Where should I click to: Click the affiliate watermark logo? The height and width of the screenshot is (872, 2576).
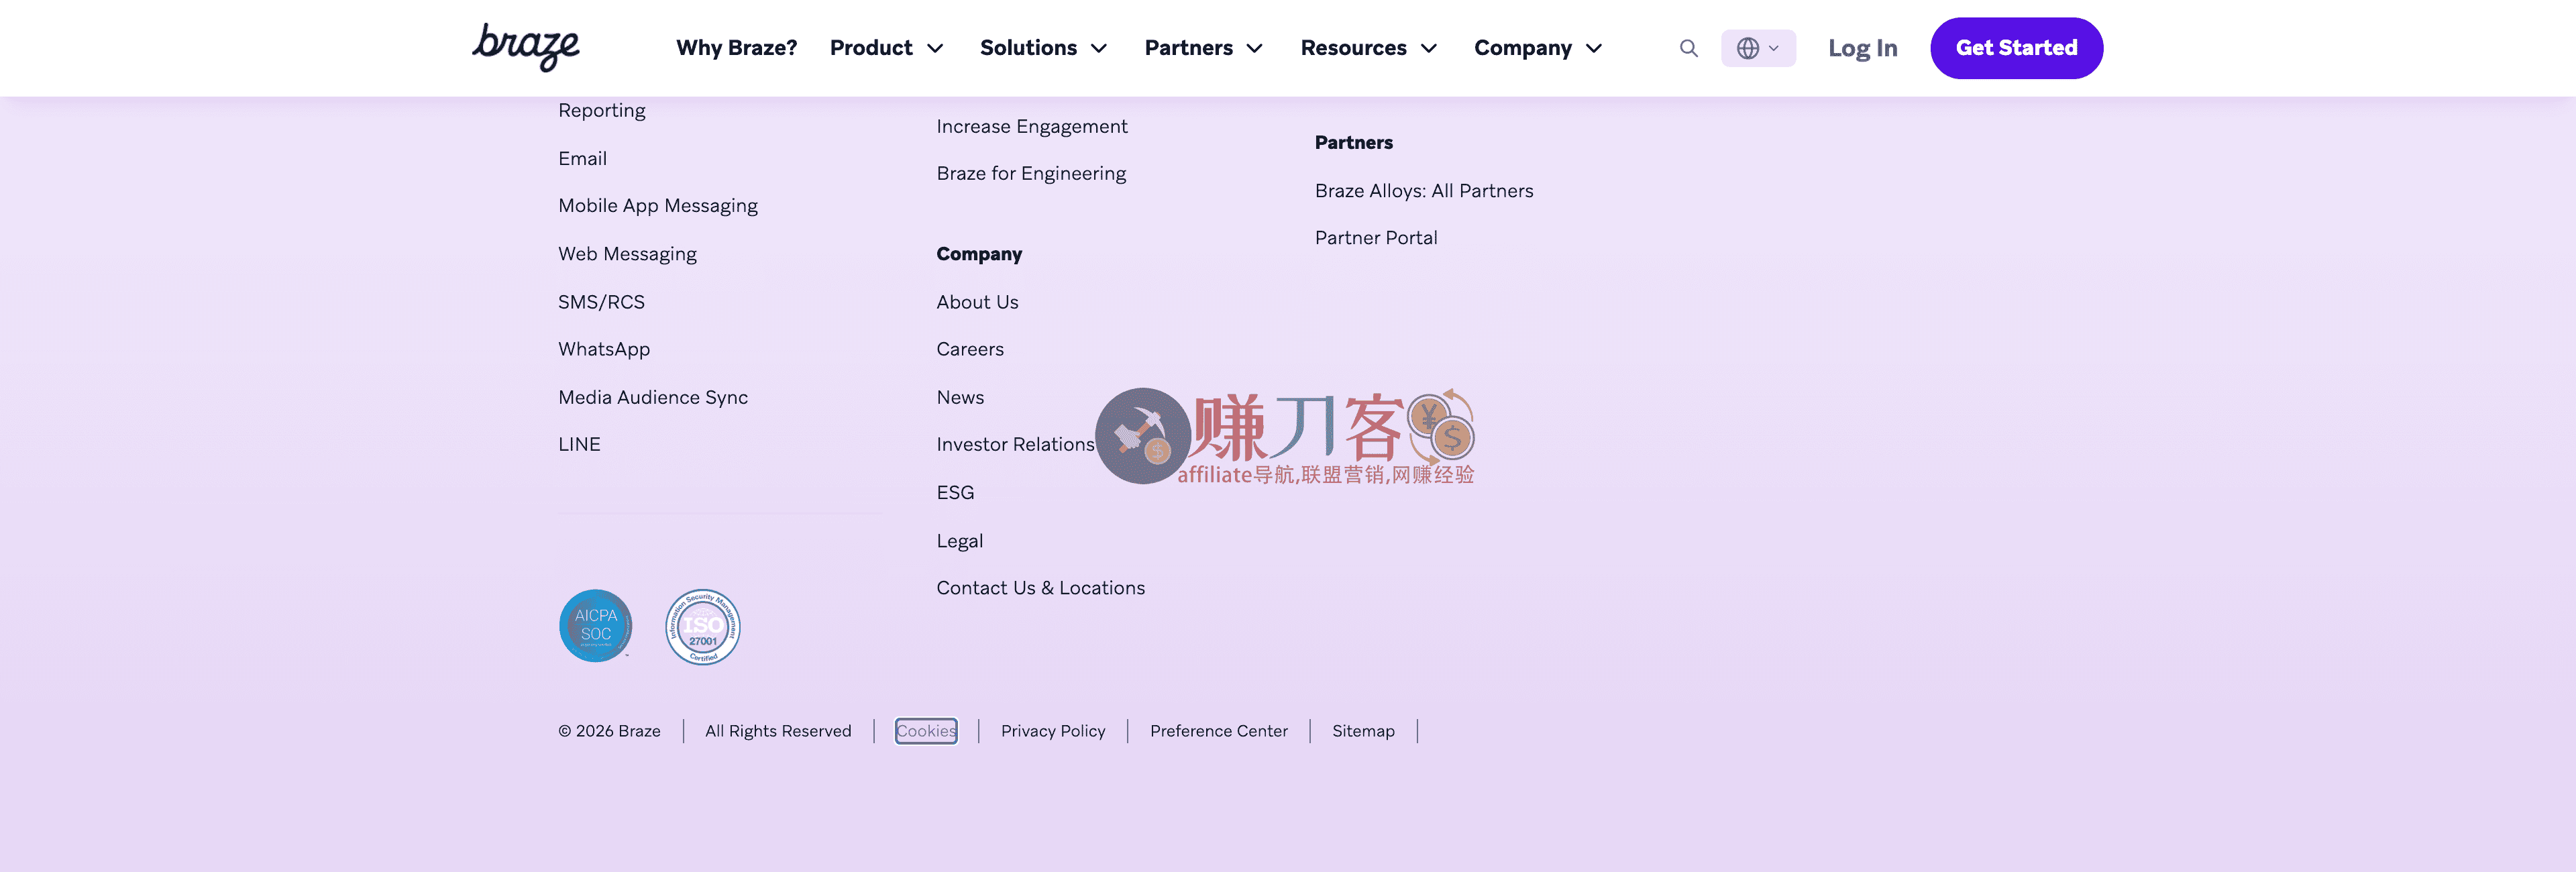pos(1285,437)
